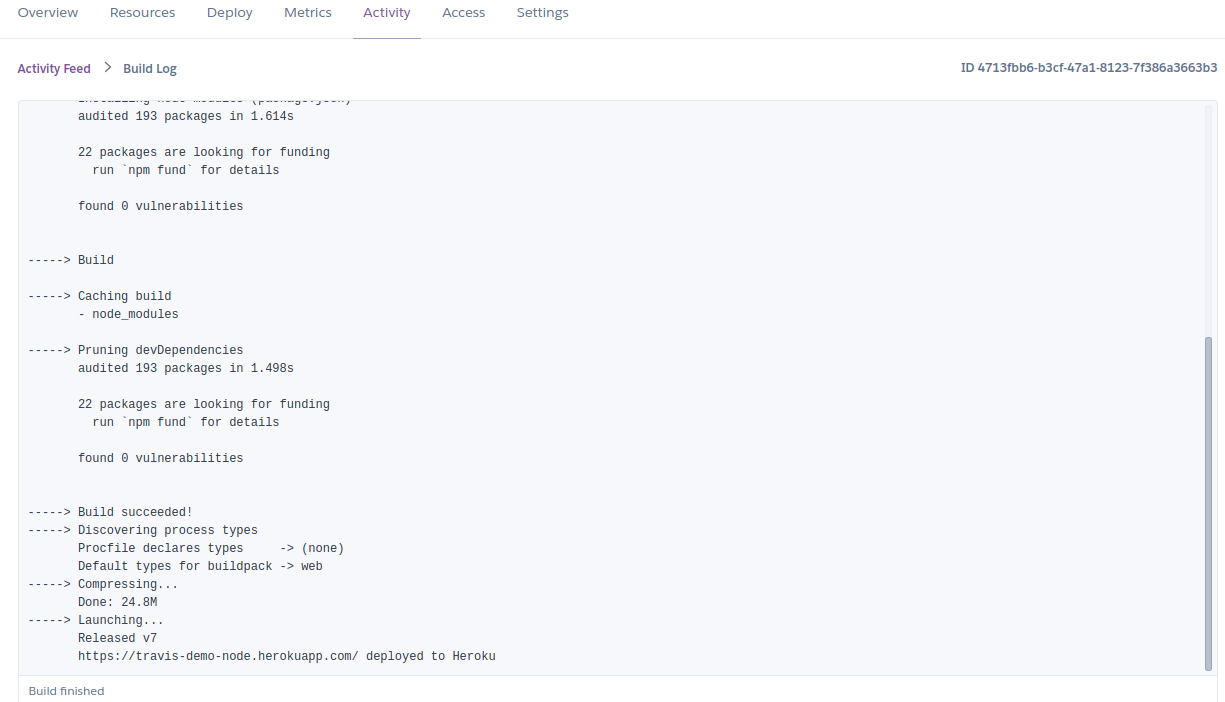1225x702 pixels.
Task: Select the Activity tab
Action: (386, 13)
